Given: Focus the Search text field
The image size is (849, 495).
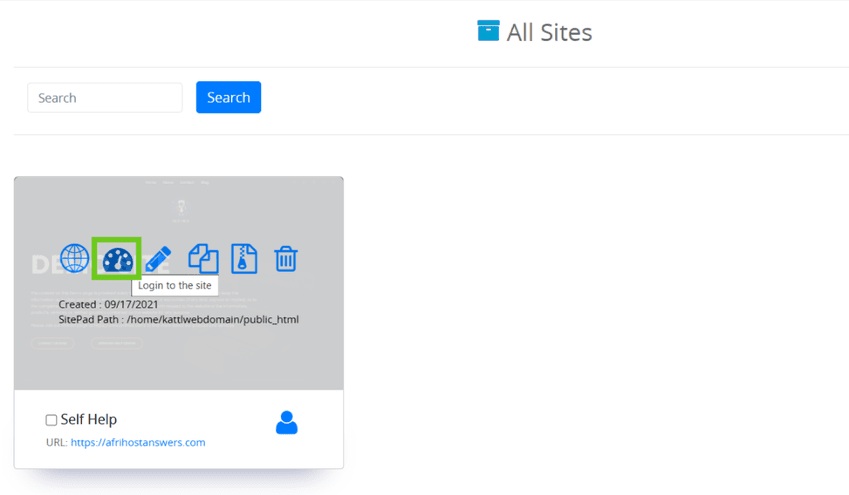Looking at the screenshot, I should pos(105,98).
